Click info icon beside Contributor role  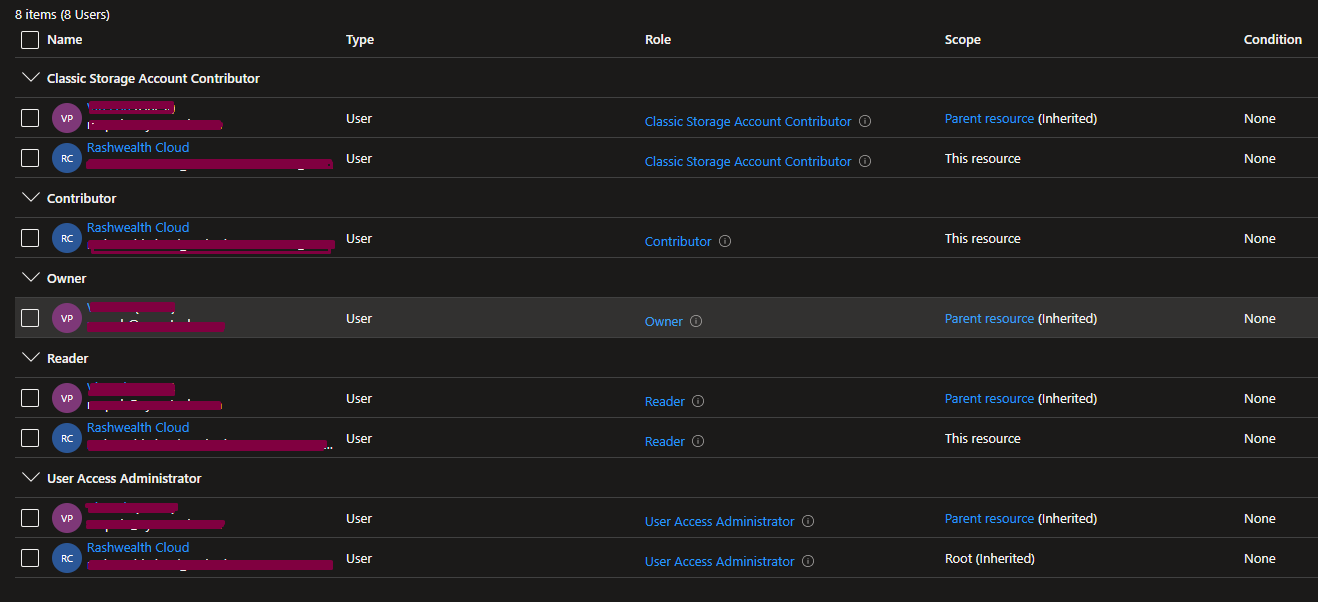point(725,241)
